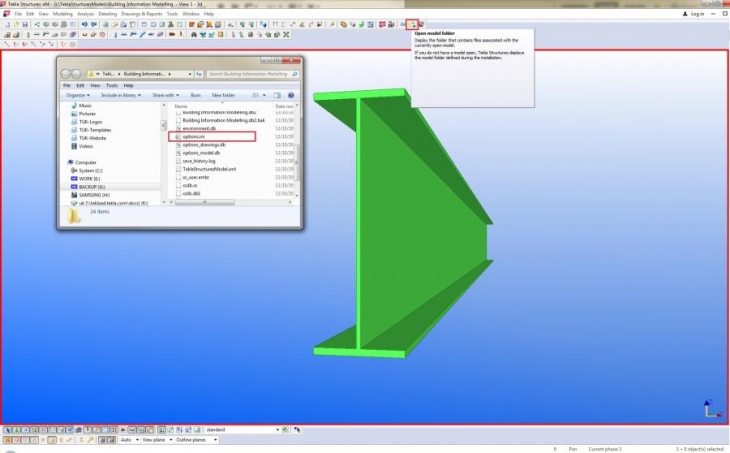Click the X-shaped icon ending second toolbar row
730x453 pixels.
pyautogui.click(x=286, y=34)
